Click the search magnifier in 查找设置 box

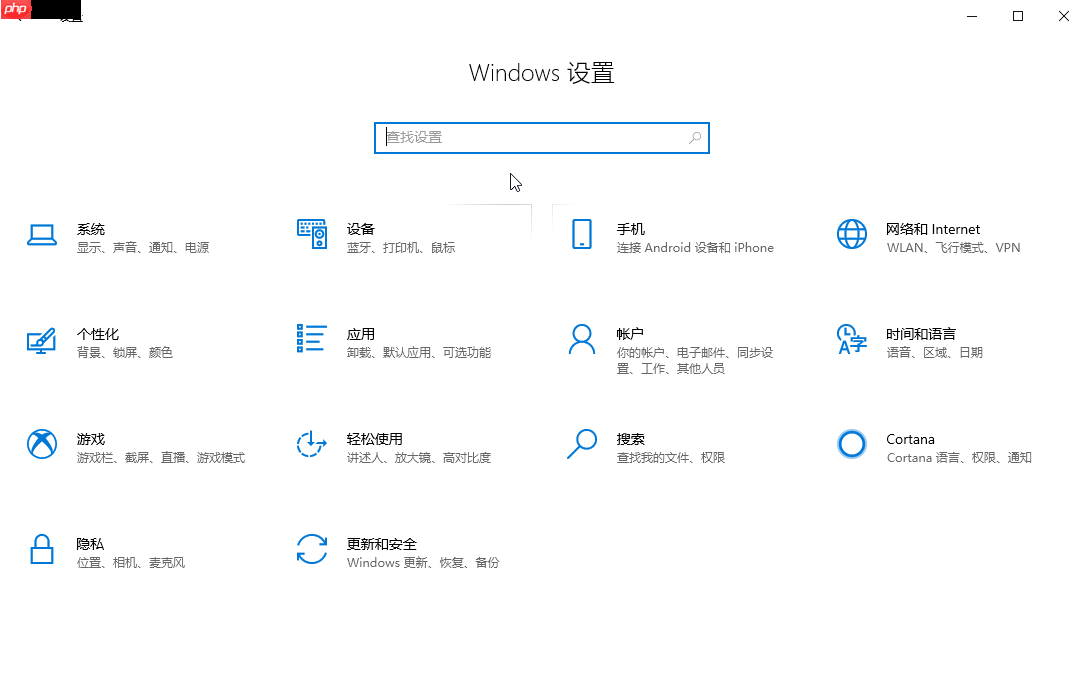point(695,138)
